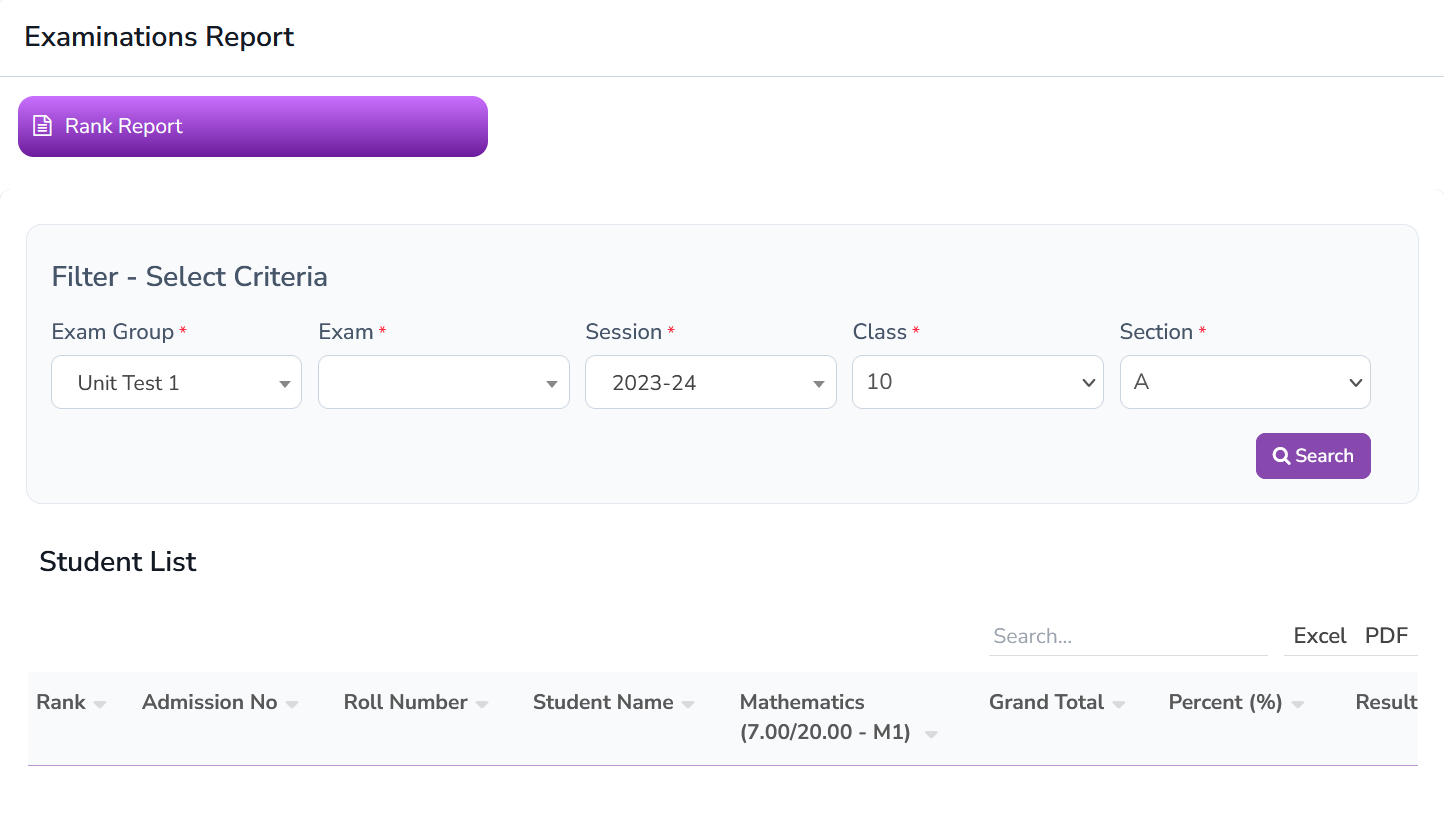Export student list to Excel

pyautogui.click(x=1319, y=636)
